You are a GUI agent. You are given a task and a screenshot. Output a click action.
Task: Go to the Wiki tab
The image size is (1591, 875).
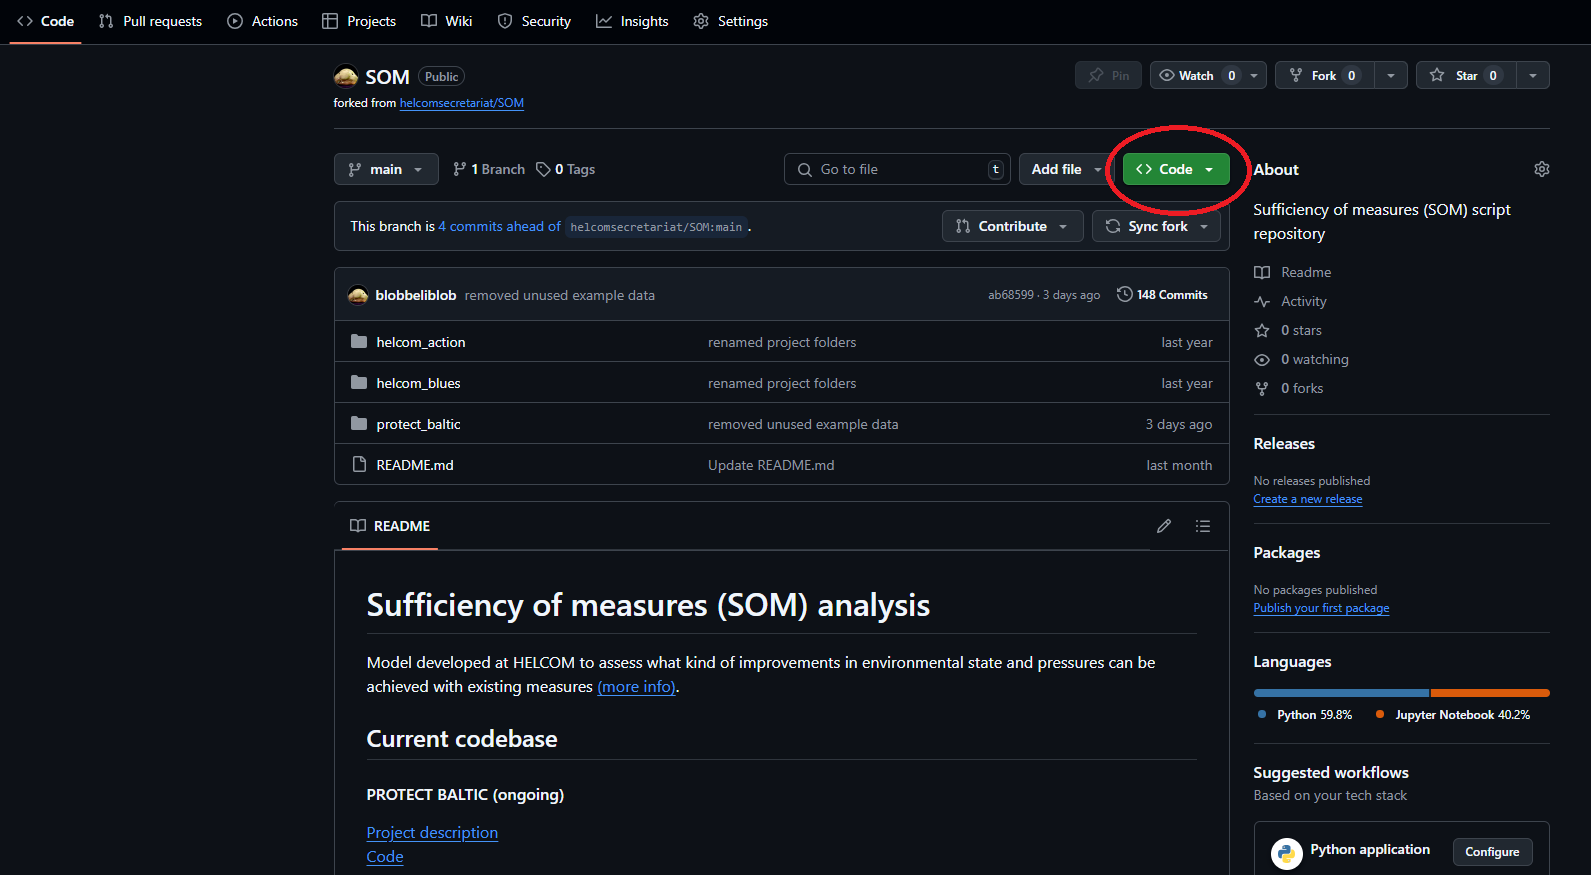(x=446, y=21)
